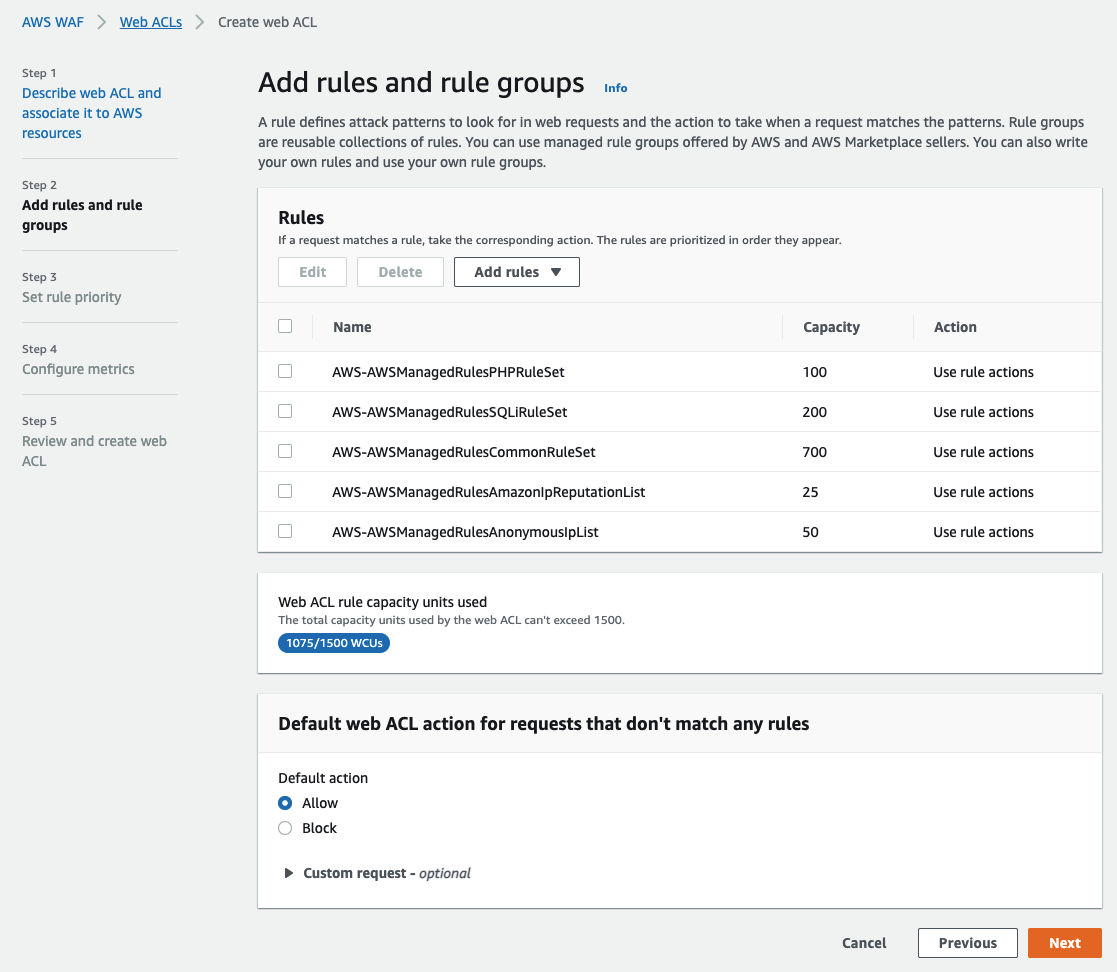
Task: Check AWS-AWSManagedRulesSQLiRuleSet row checkbox
Action: (x=285, y=411)
